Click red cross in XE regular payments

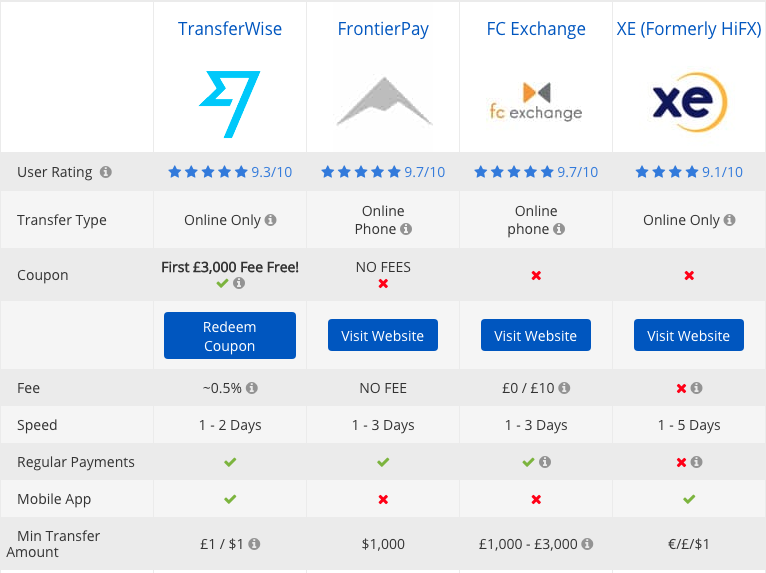pyautogui.click(x=681, y=462)
